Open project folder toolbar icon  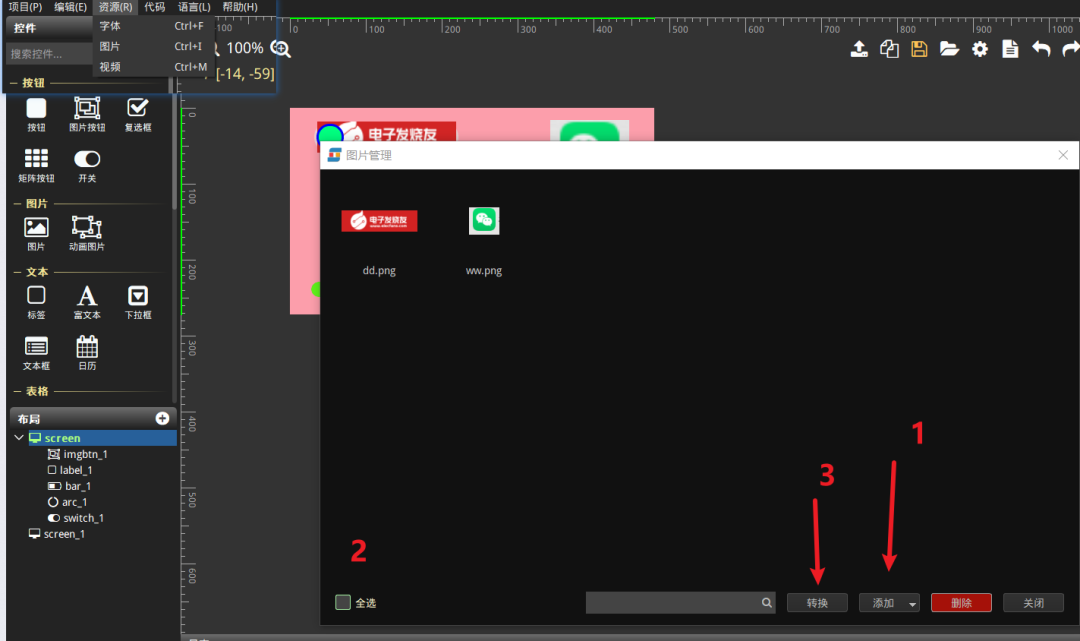tap(949, 49)
